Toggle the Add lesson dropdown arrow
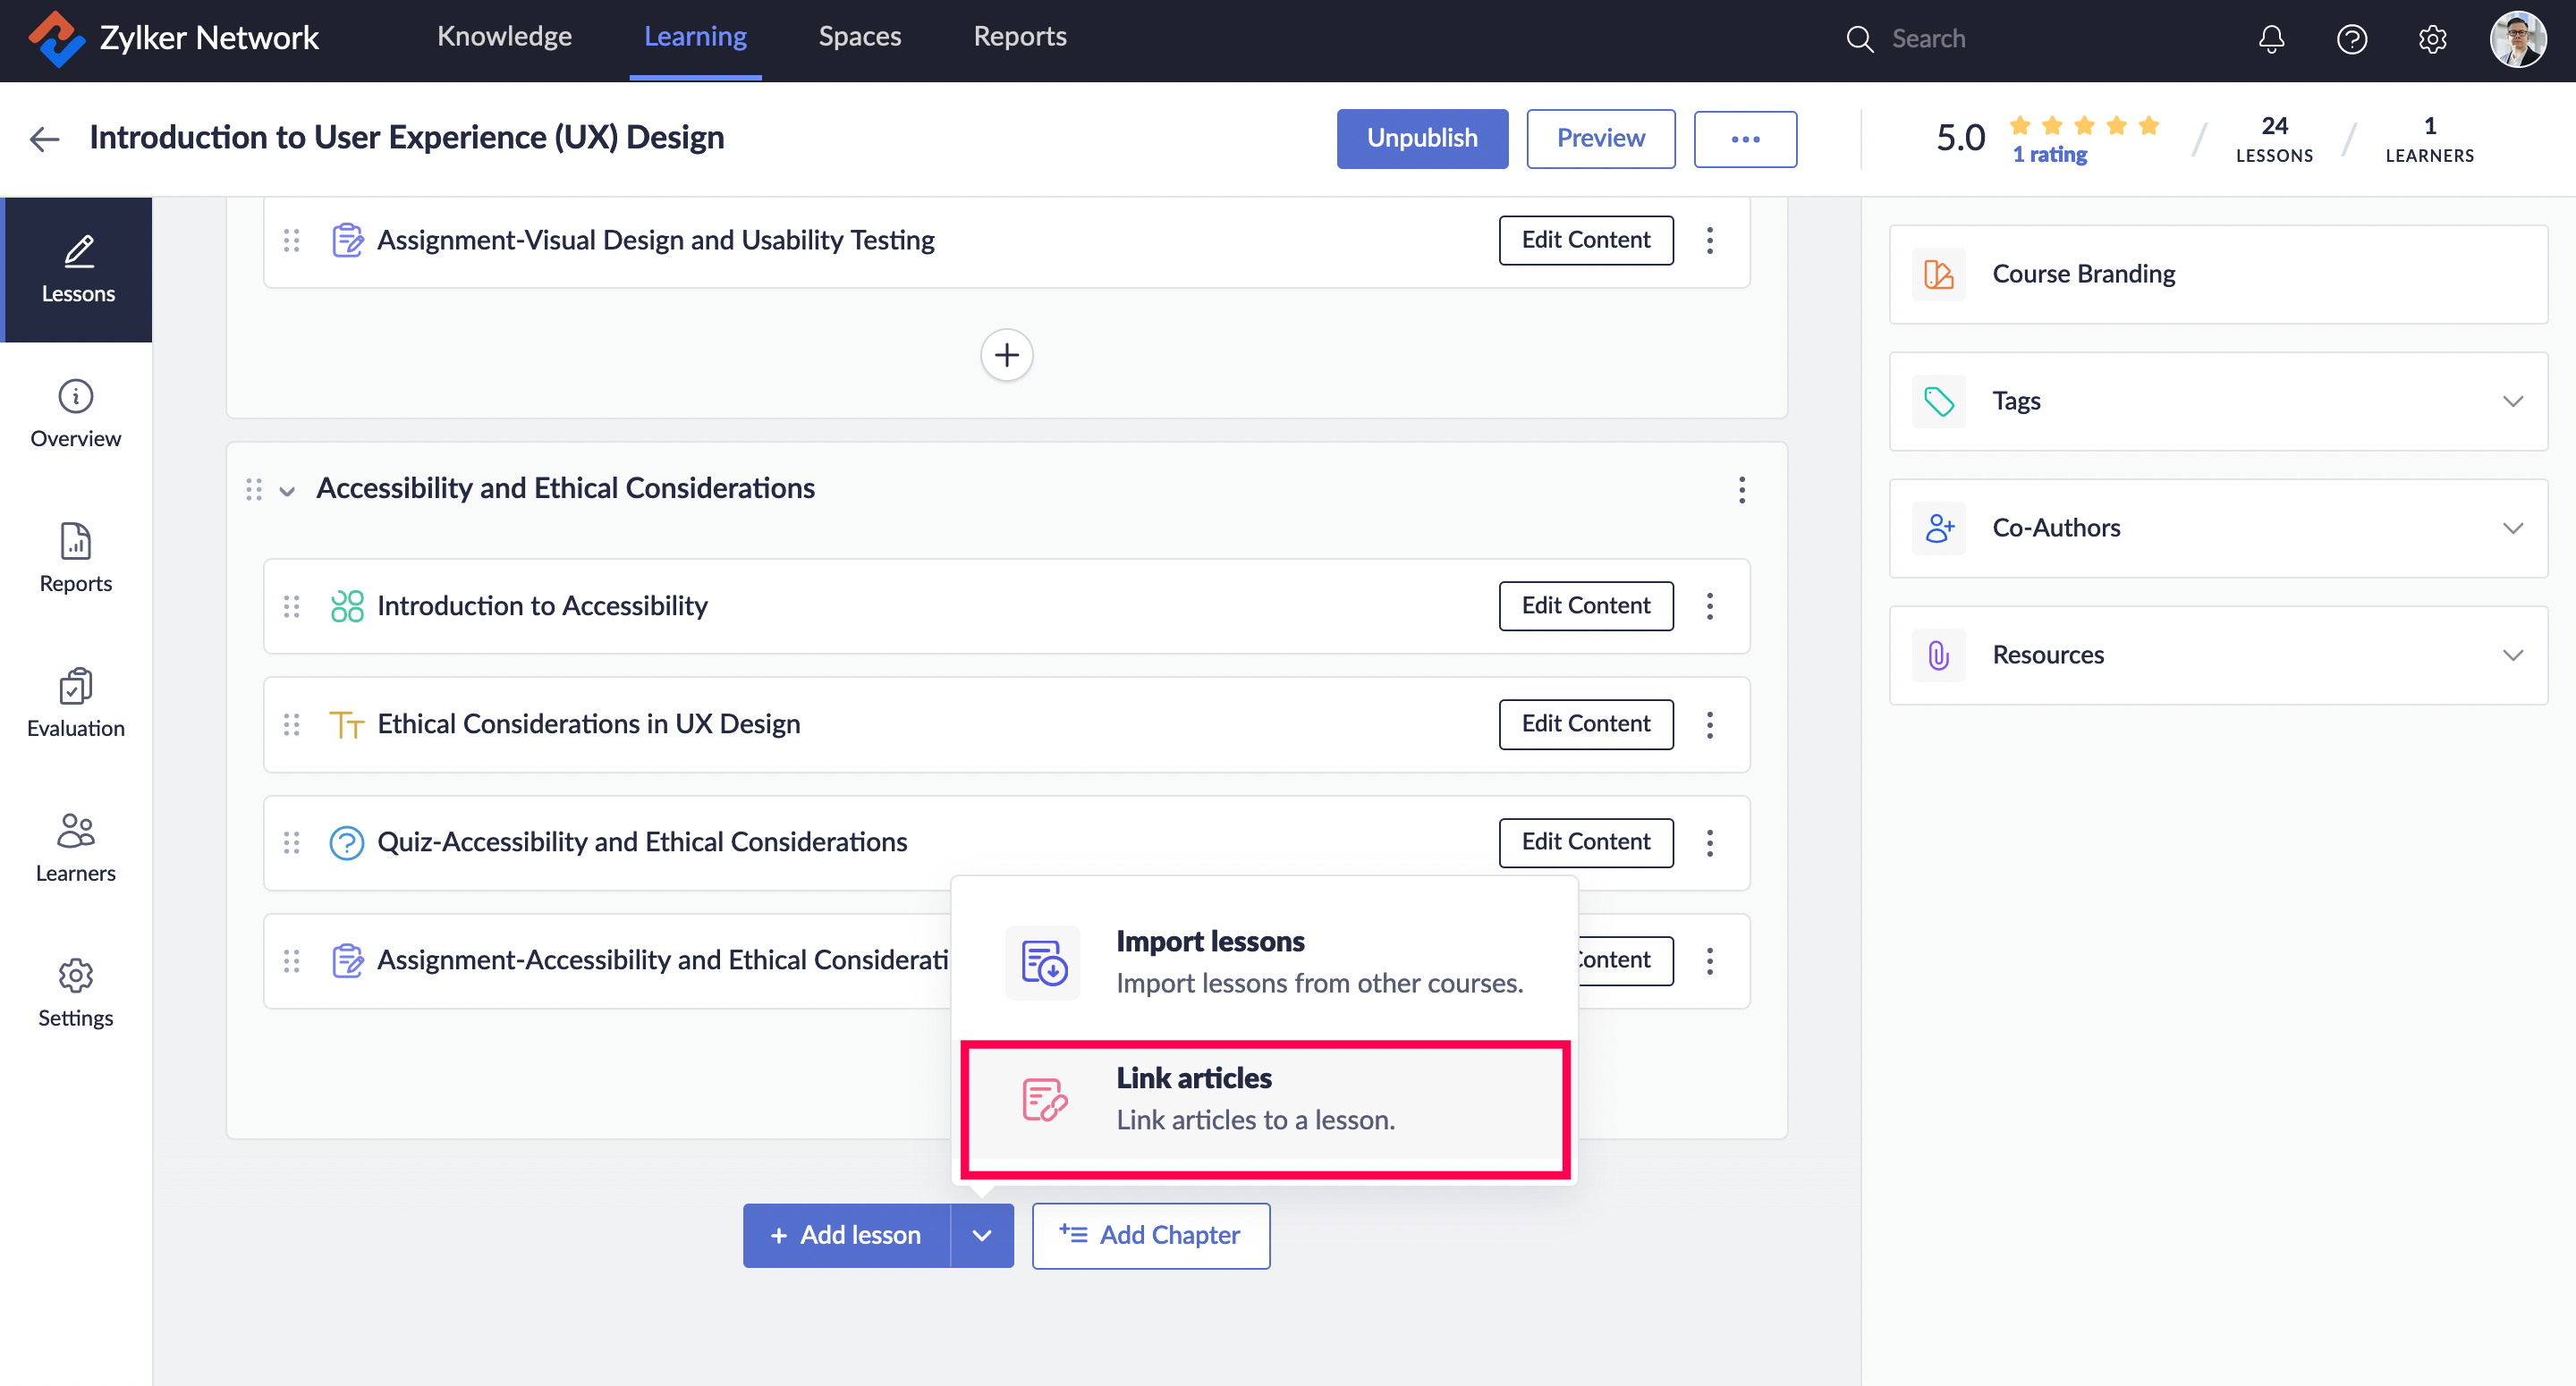This screenshot has height=1386, width=2576. [x=981, y=1235]
